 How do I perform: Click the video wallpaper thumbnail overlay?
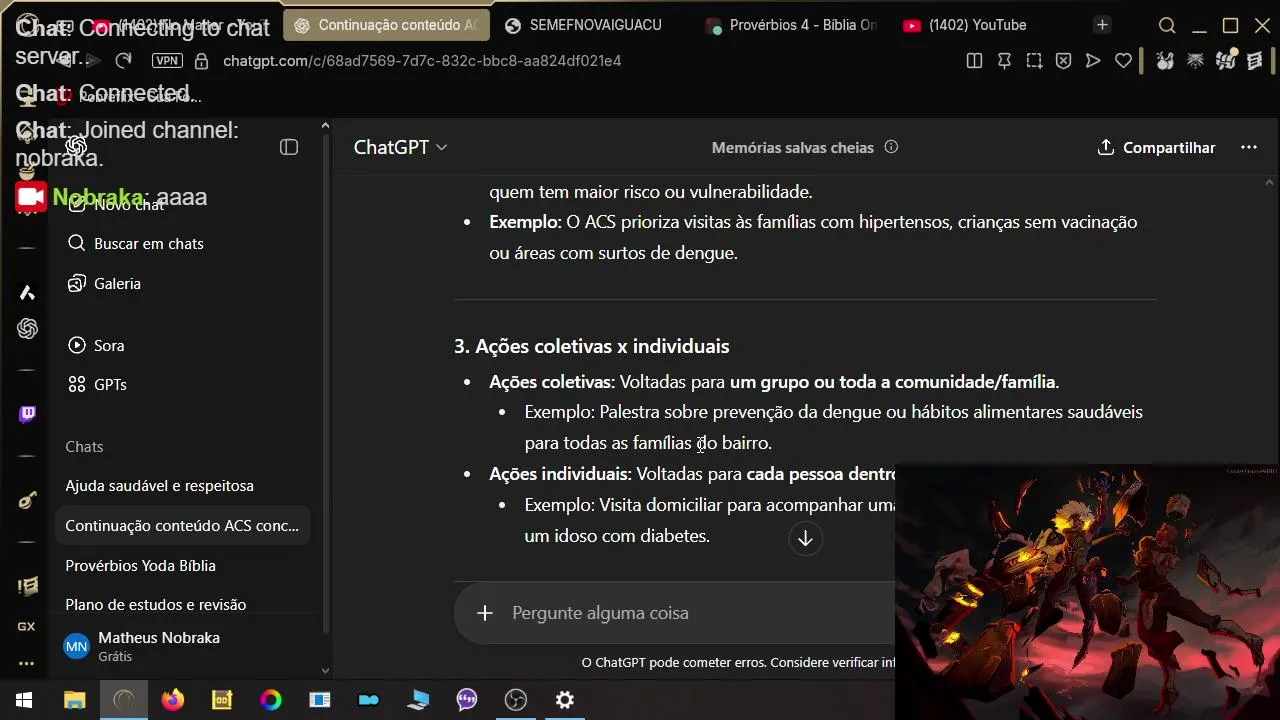pos(1087,591)
